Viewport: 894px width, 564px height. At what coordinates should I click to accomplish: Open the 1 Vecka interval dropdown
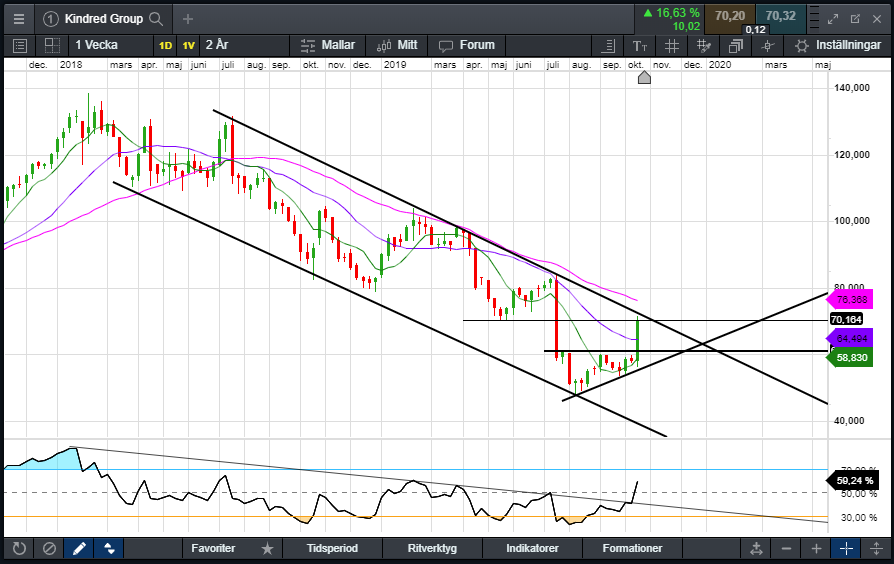(x=96, y=45)
